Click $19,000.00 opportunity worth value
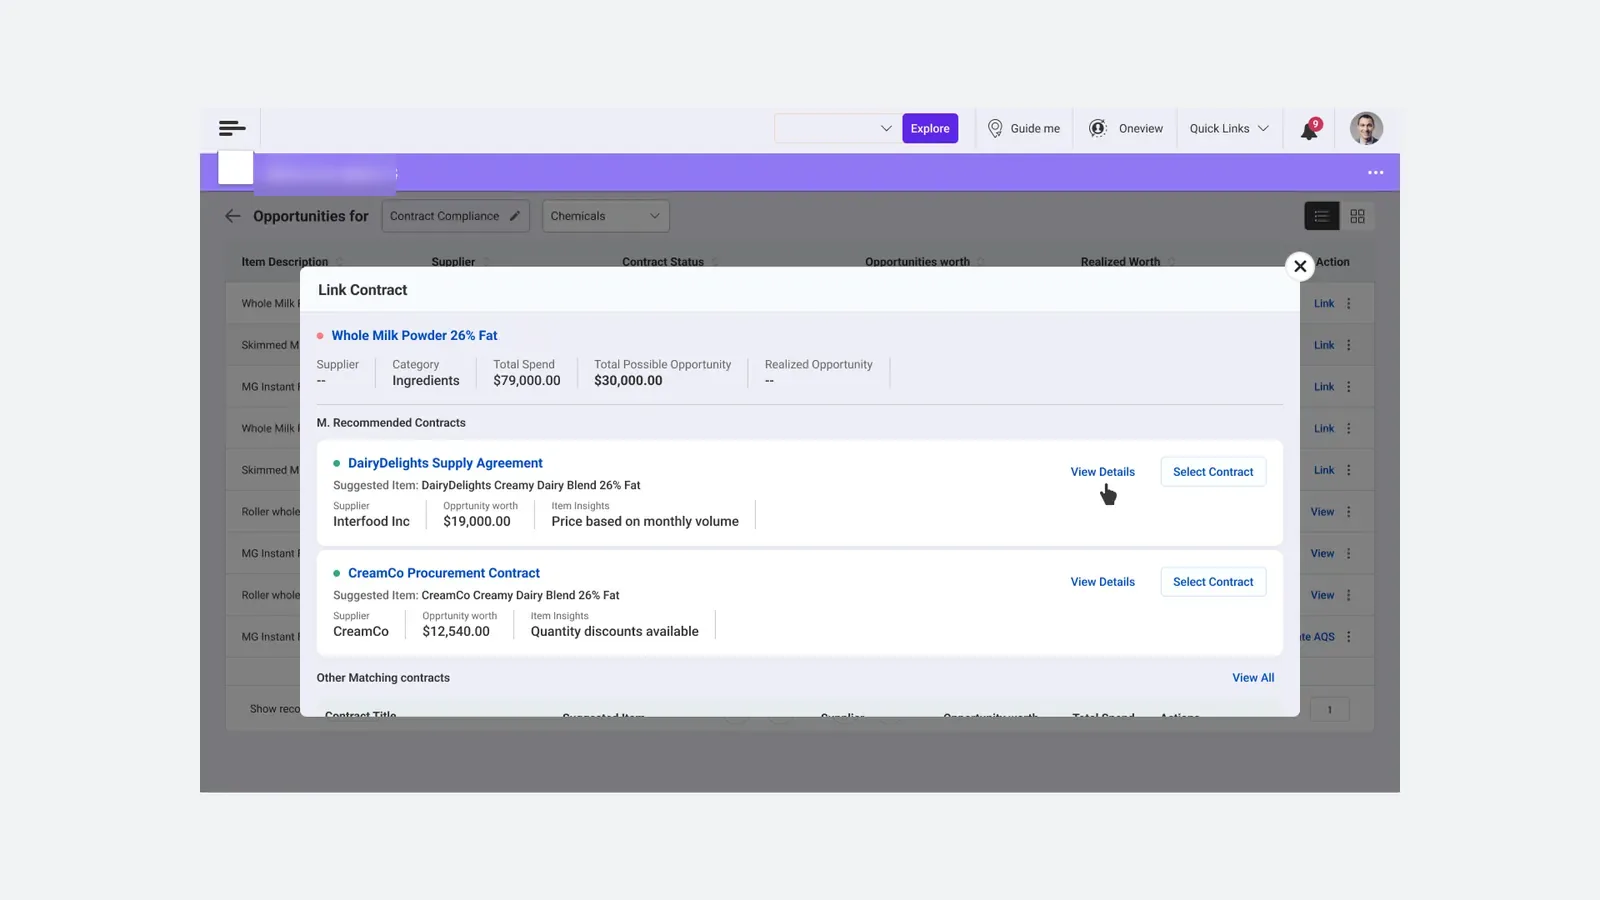The height and width of the screenshot is (900, 1600). 477,521
